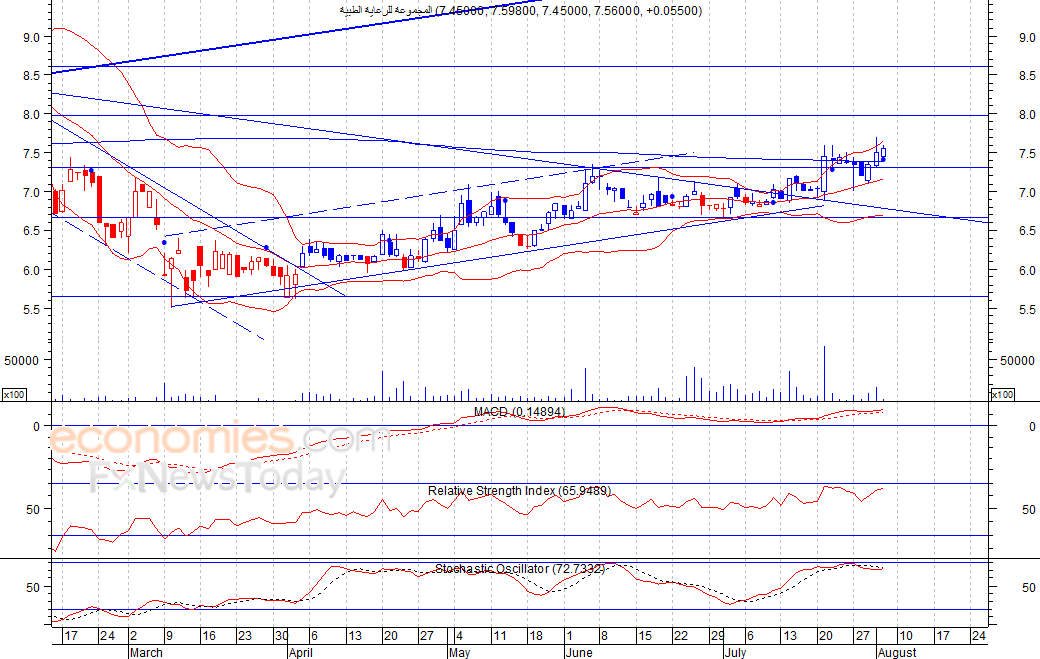Open the FxNewsToday watermark logo
This screenshot has height=659, width=1040.
click(x=216, y=479)
